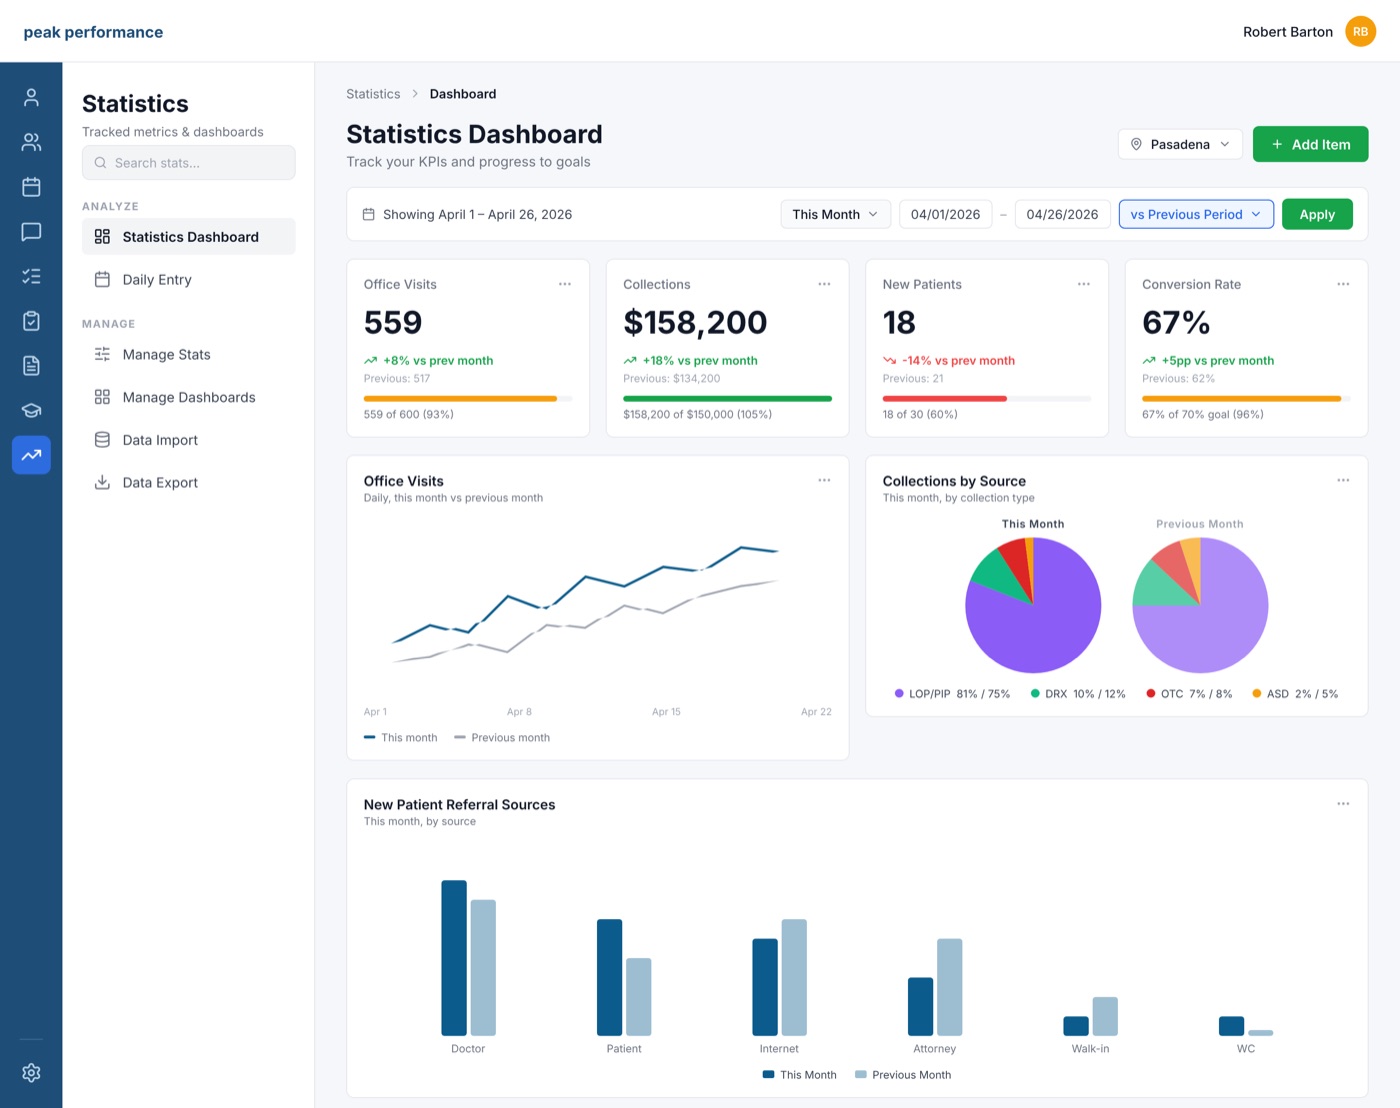
Task: Toggle OTC pie legend entry
Action: pos(1189,694)
